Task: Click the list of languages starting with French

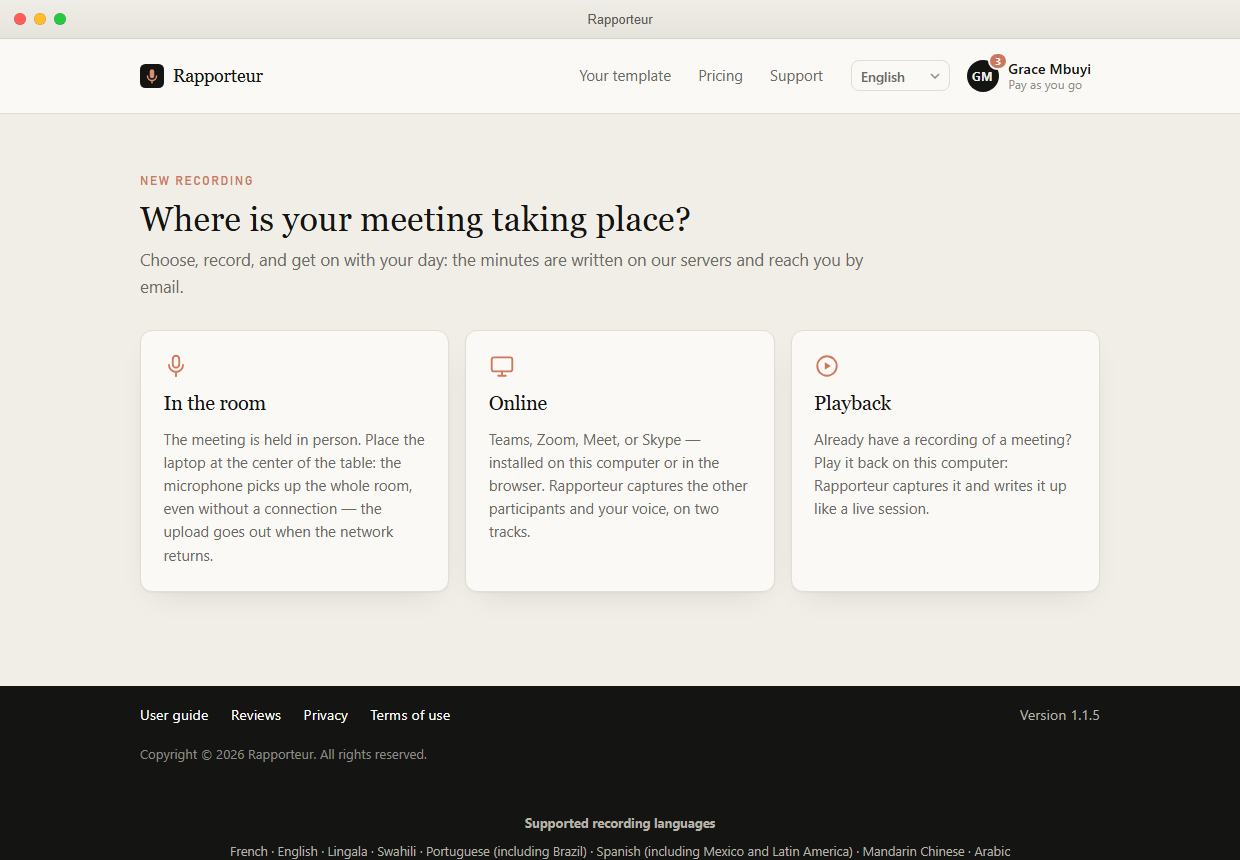Action: 620,852
